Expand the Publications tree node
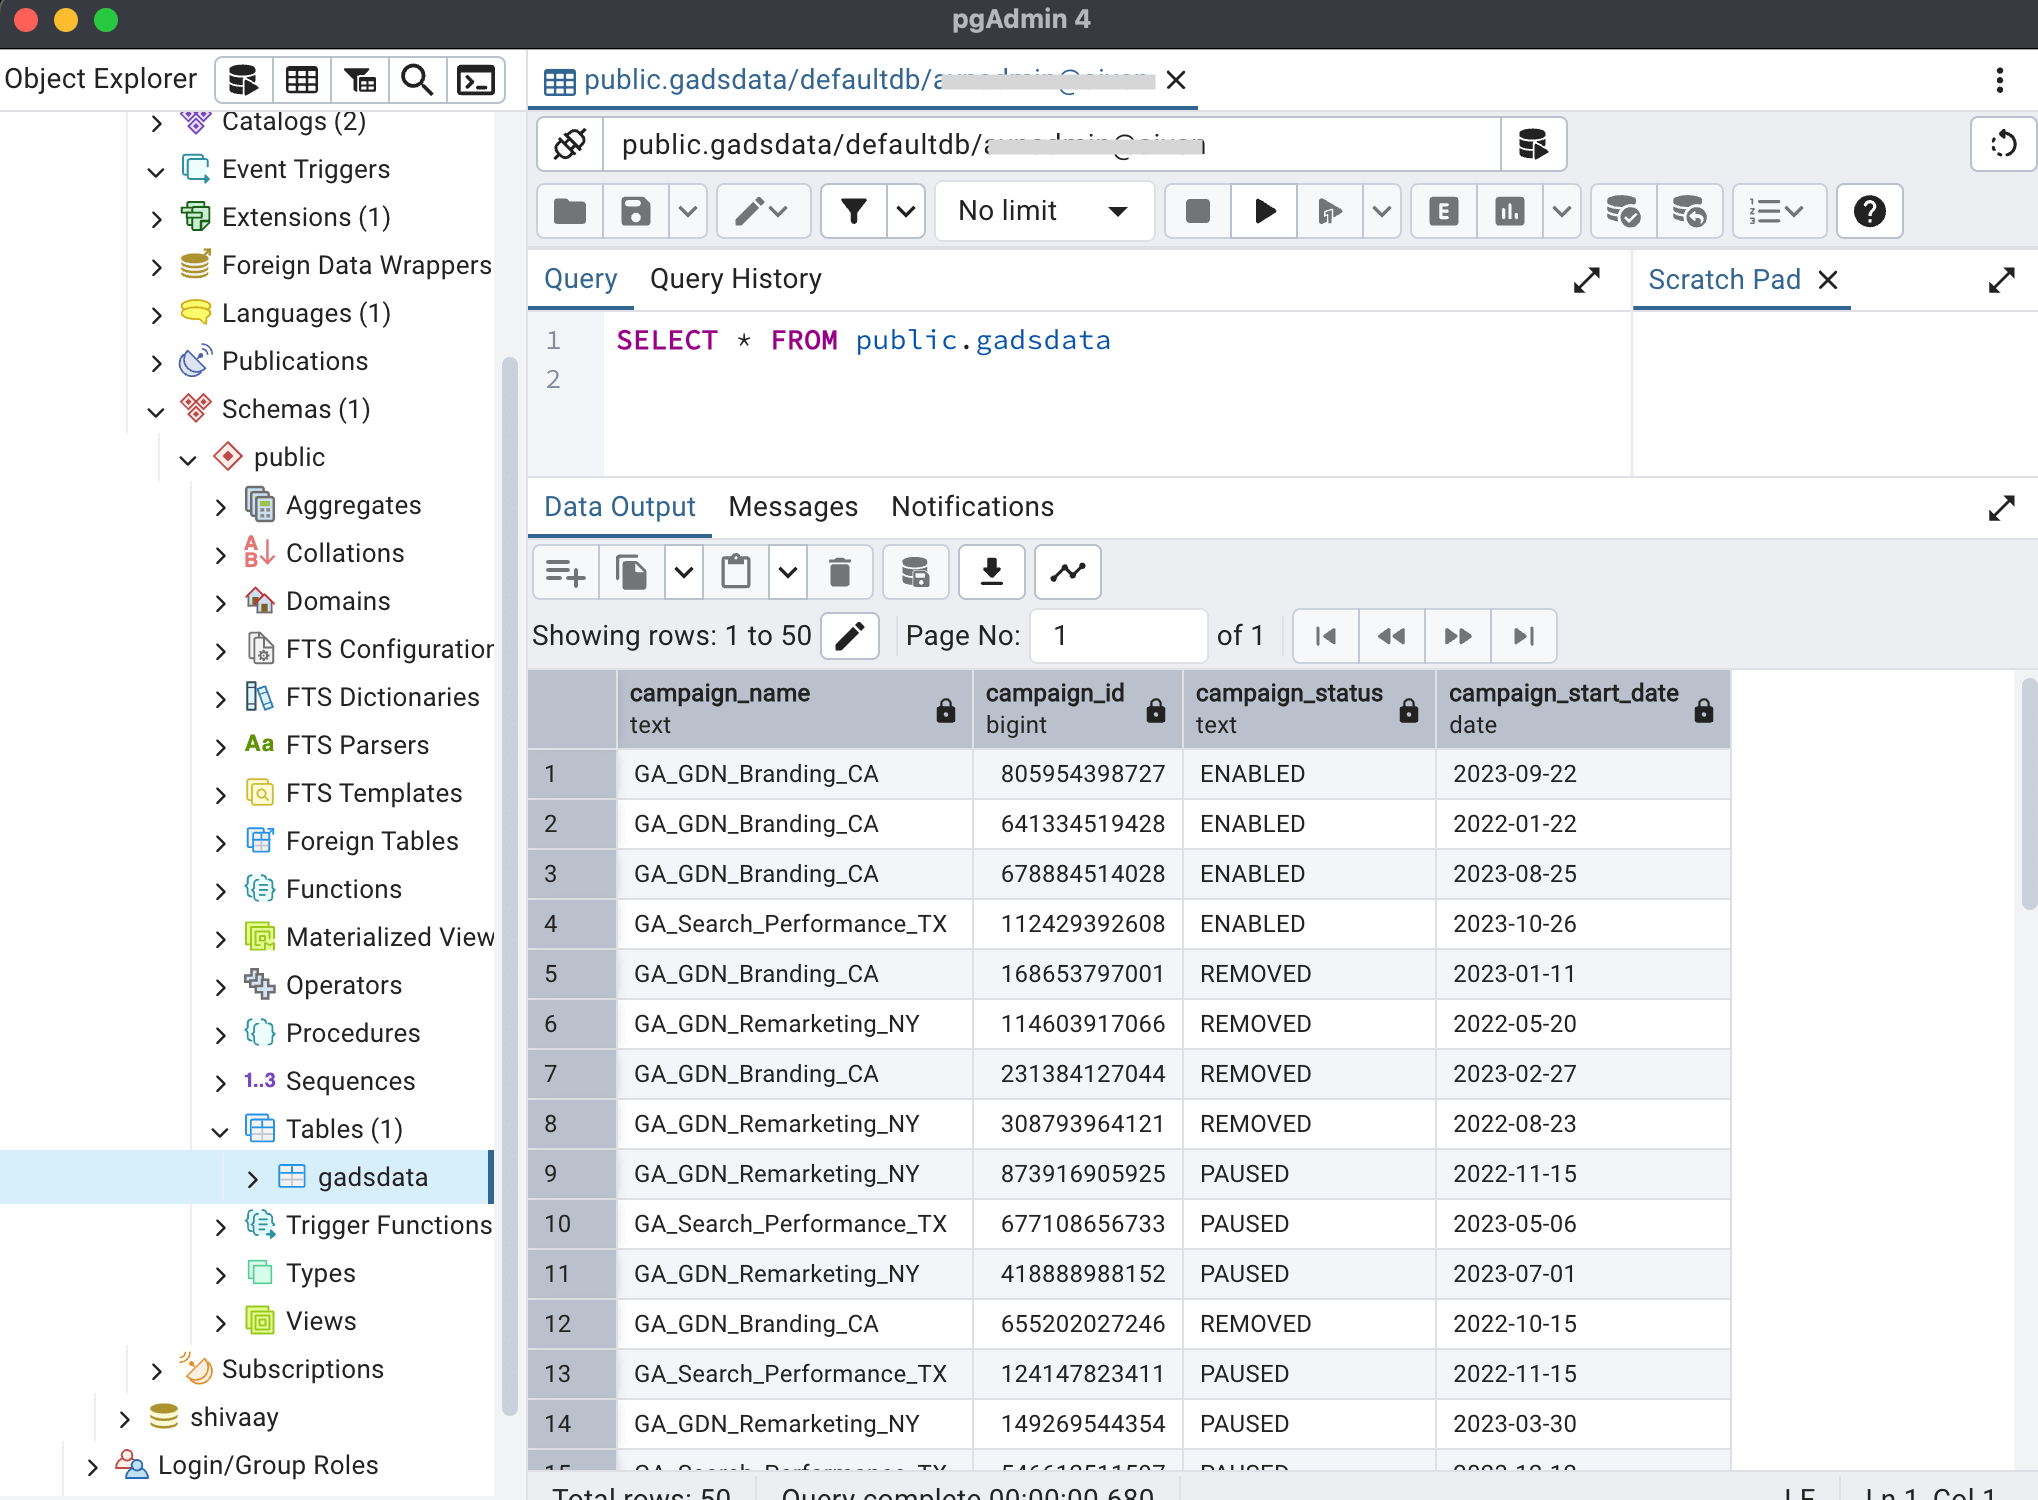 156,361
